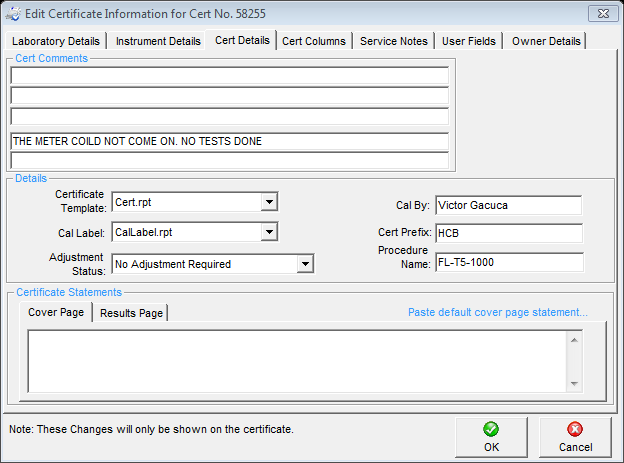This screenshot has width=624, height=463.
Task: Open the Adjustment Status dropdown
Action: pos(305,264)
